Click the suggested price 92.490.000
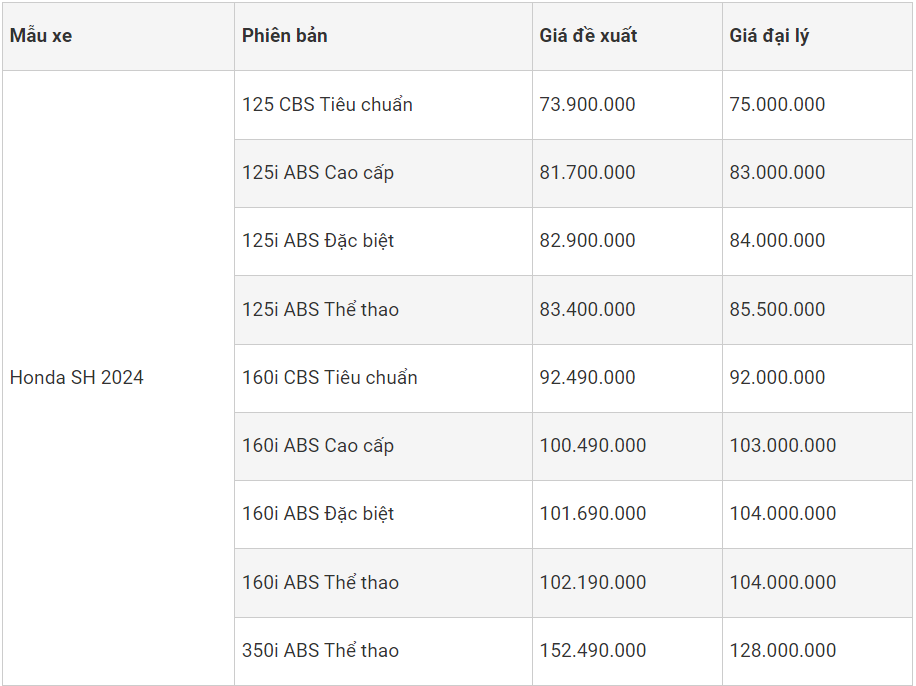Screen dimensions: 916x686 pyautogui.click(x=587, y=378)
